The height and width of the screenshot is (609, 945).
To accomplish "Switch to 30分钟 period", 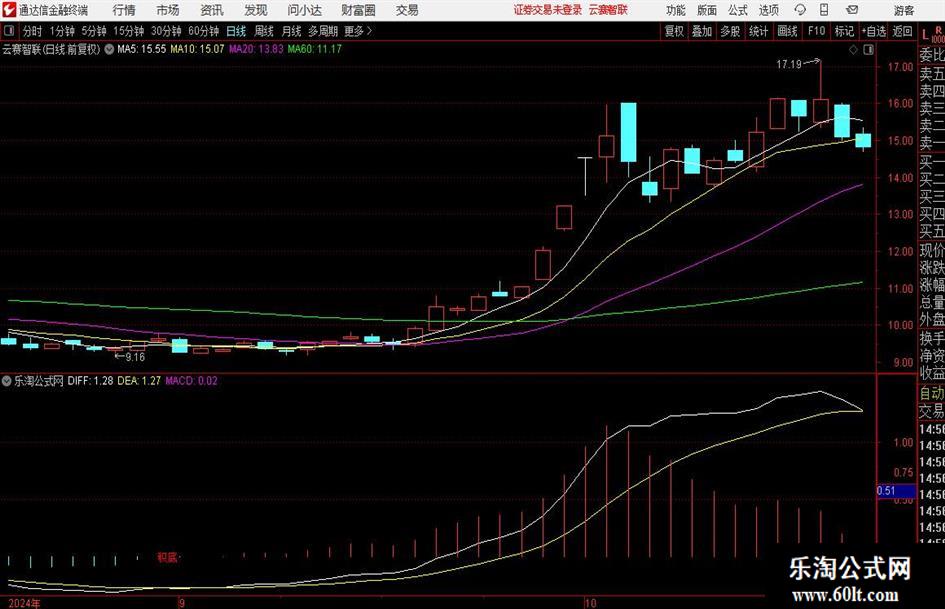I will [166, 31].
